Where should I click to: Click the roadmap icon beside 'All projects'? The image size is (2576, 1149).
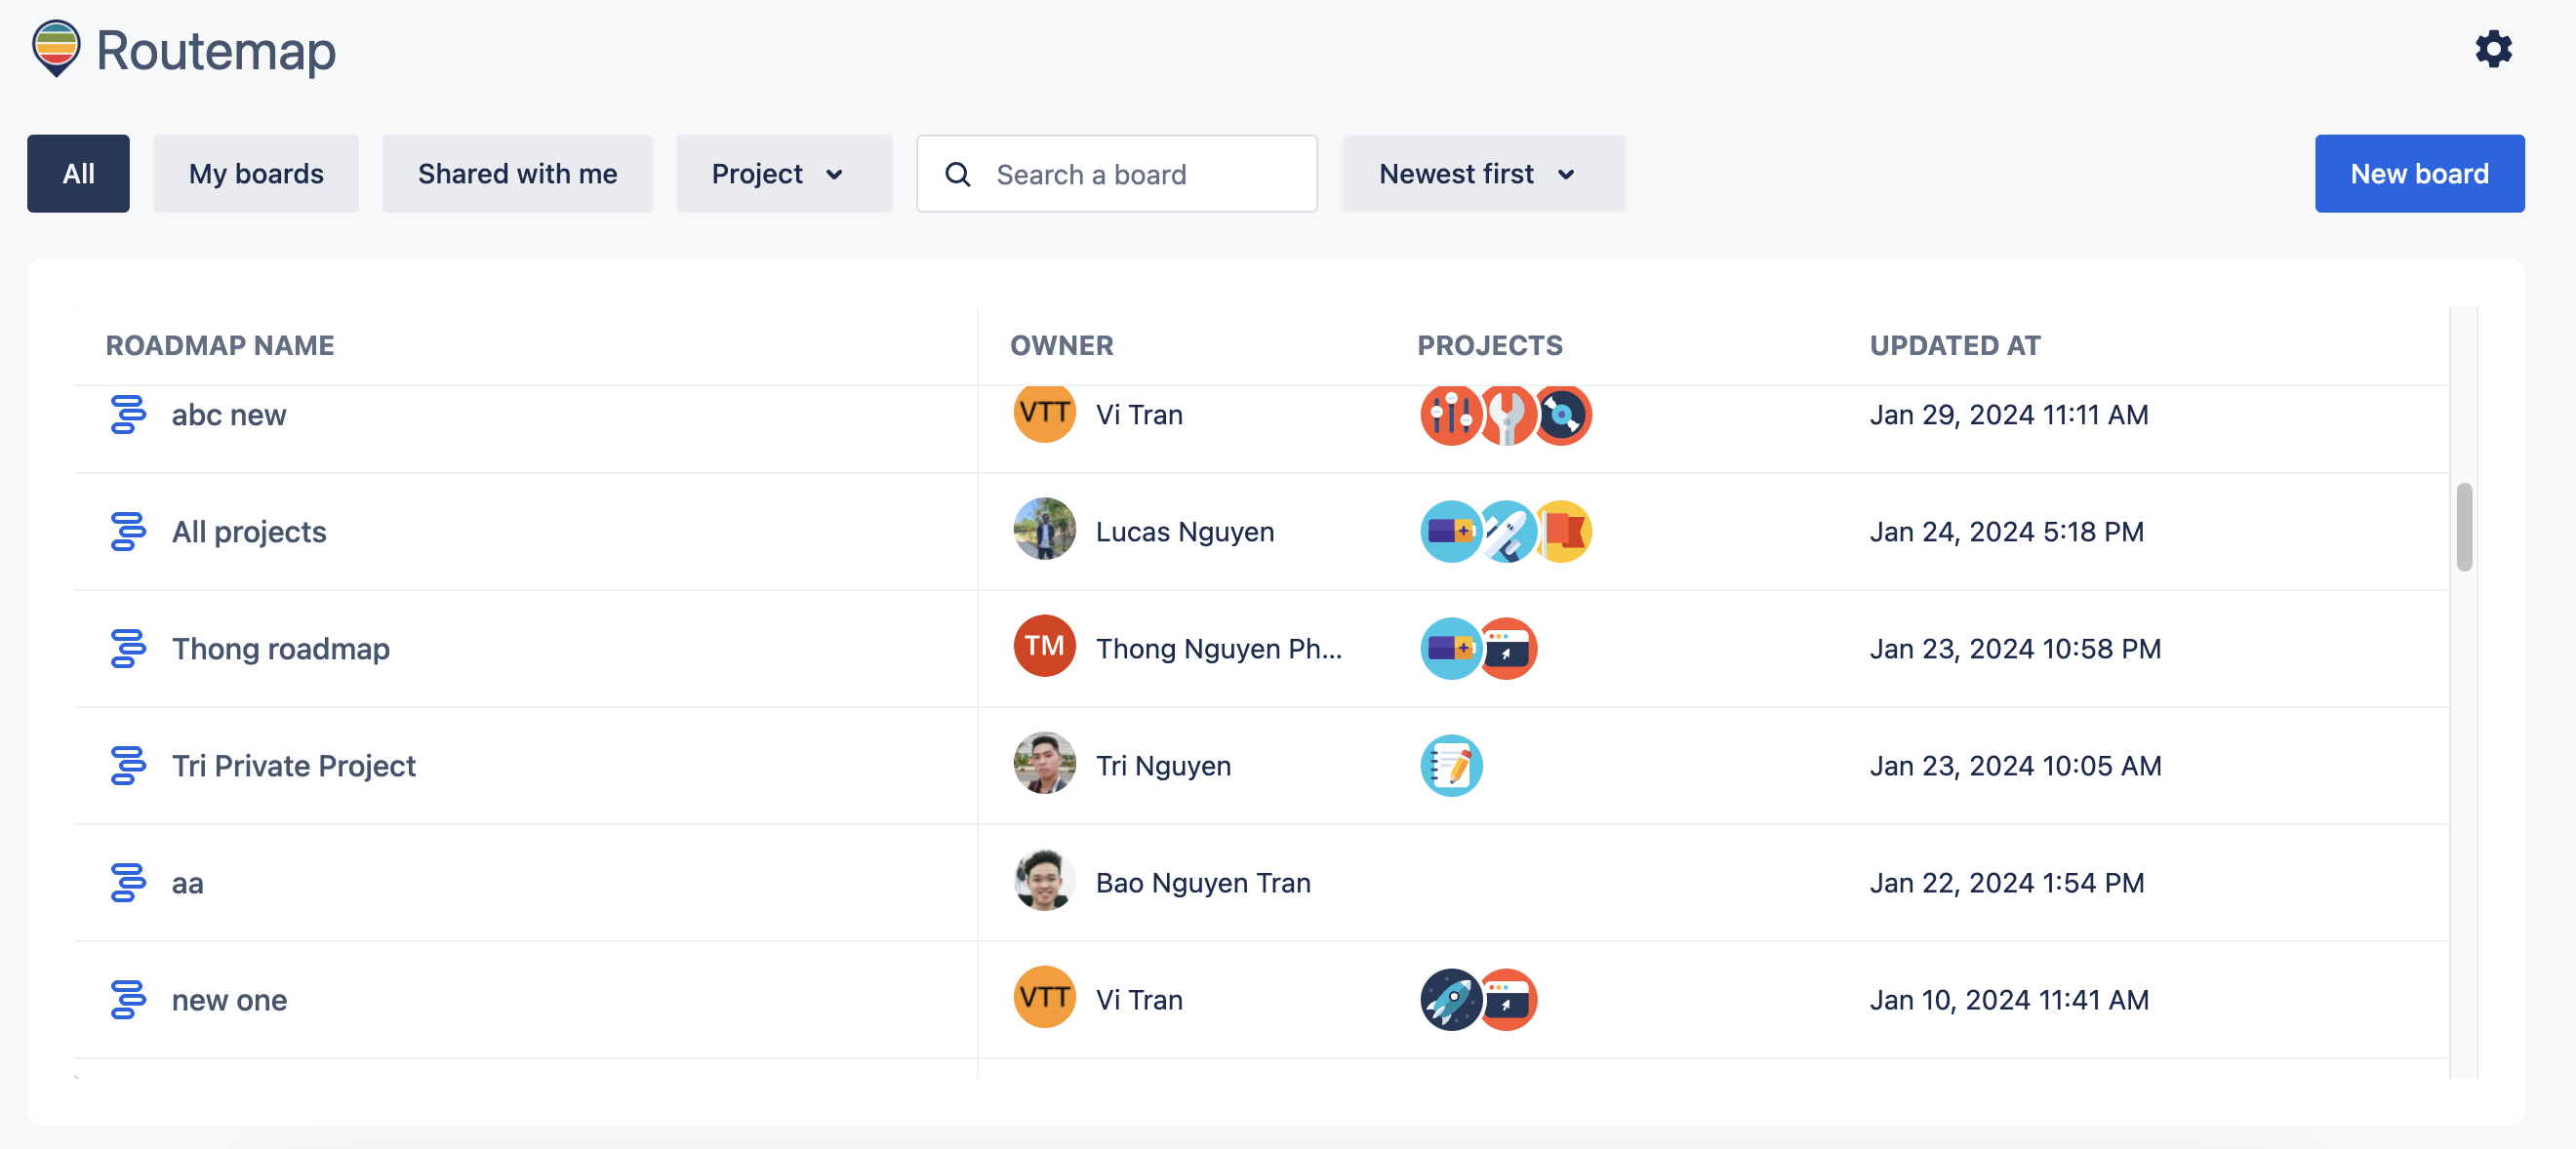128,531
